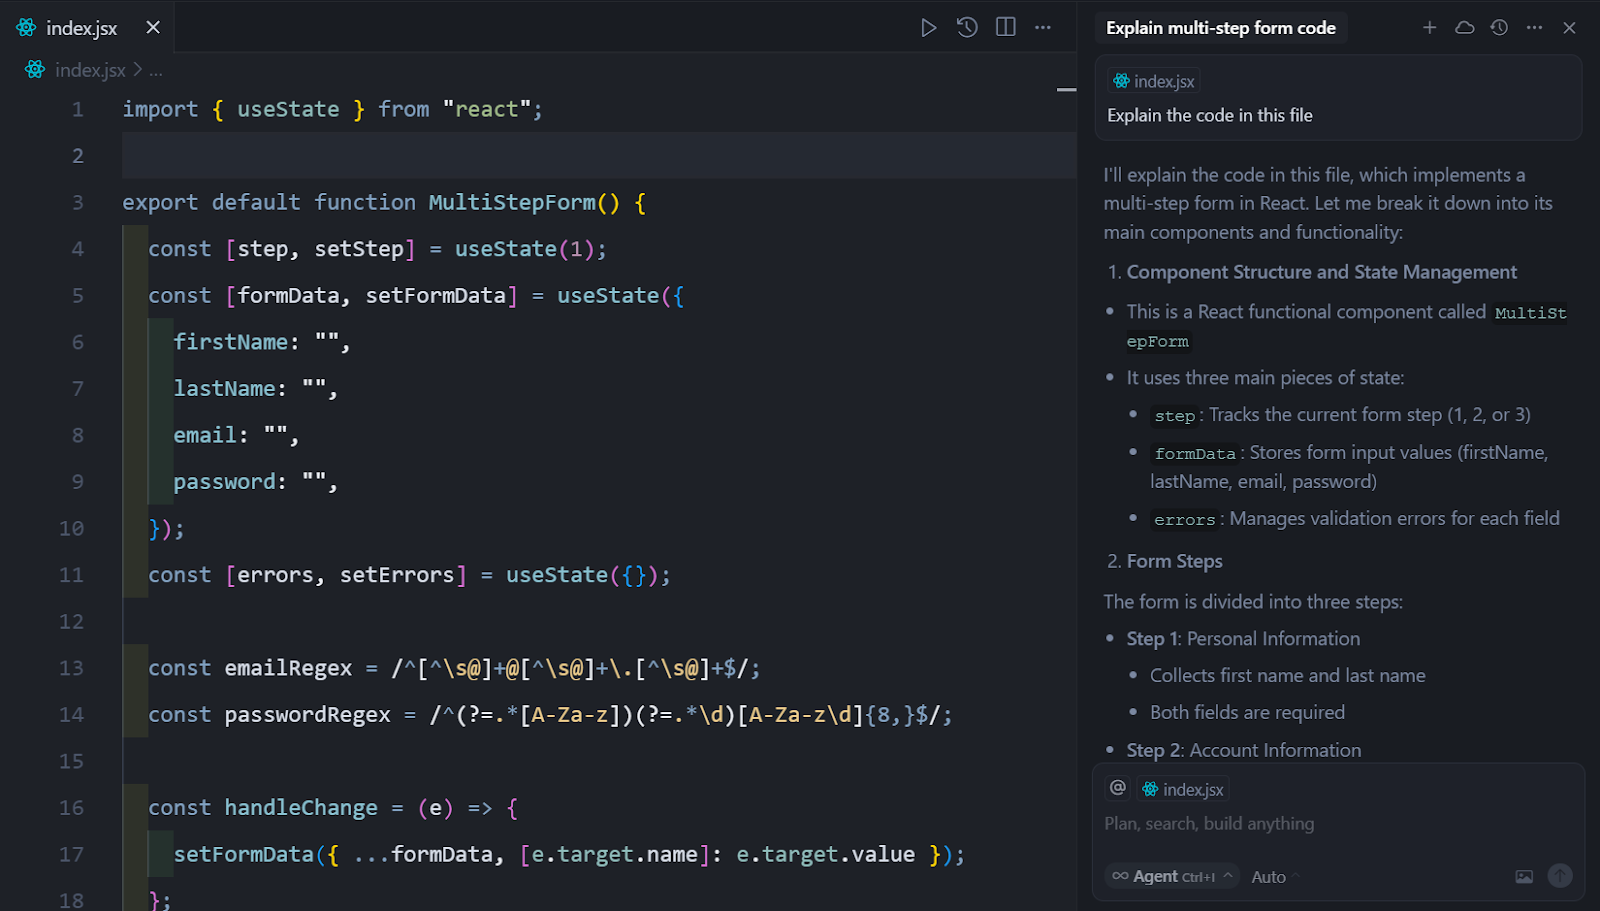Open the editor timeline history icon

pyautogui.click(x=966, y=27)
